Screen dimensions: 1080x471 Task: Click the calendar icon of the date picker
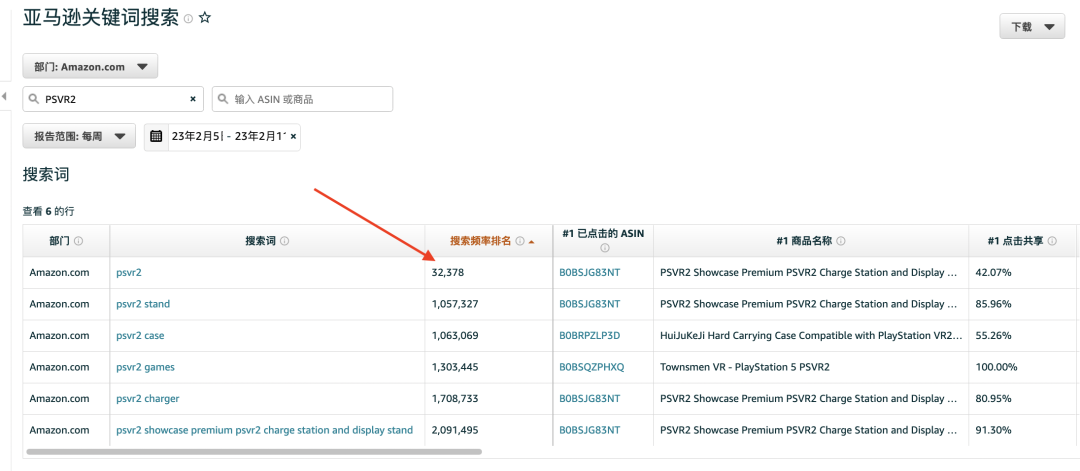click(x=156, y=136)
